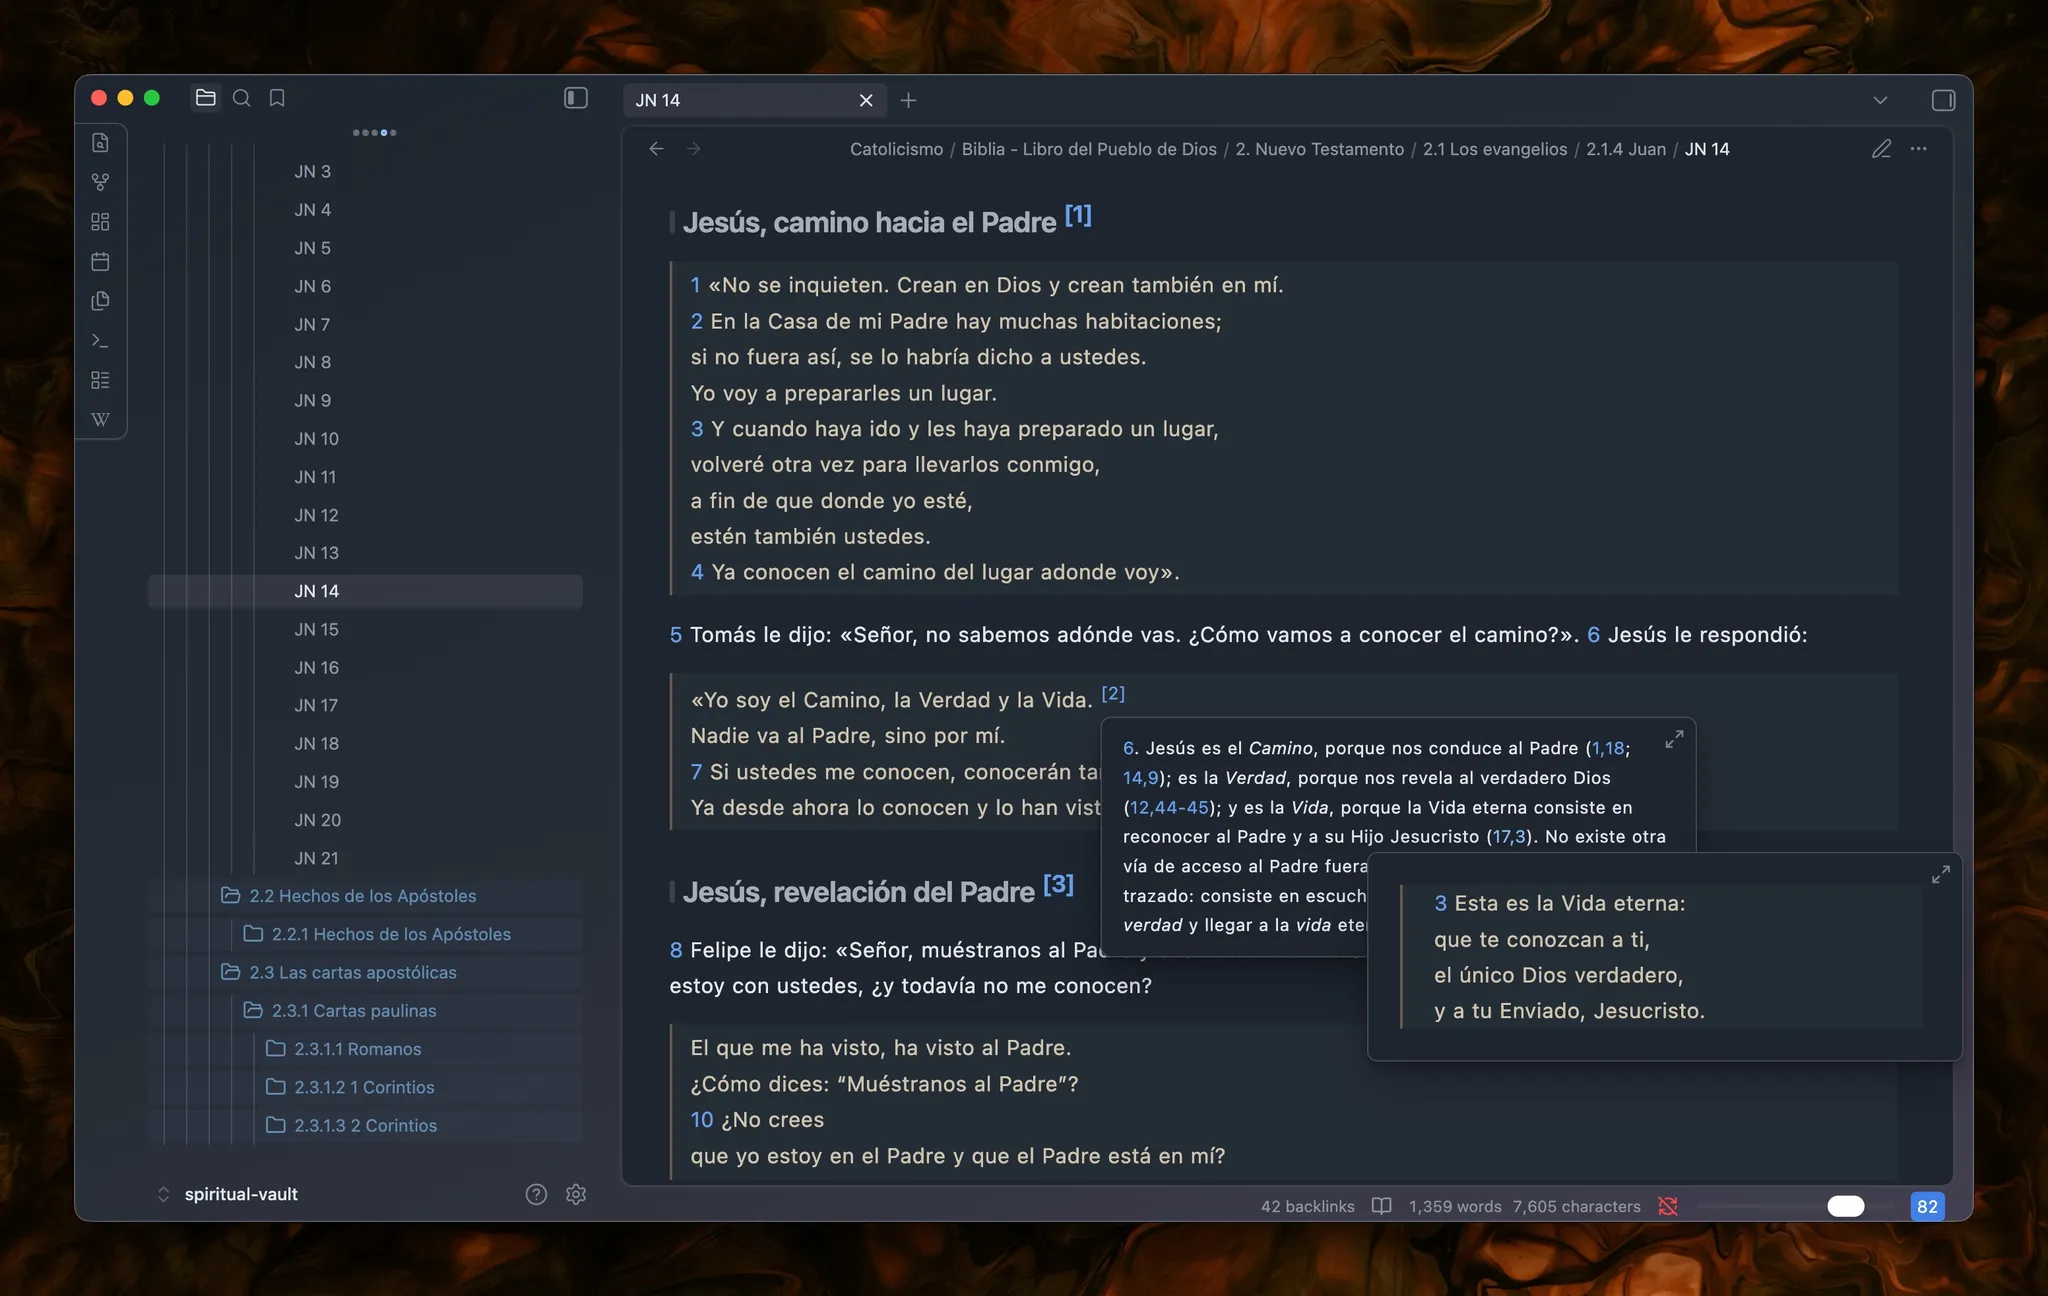Open vault settings gear
The image size is (2048, 1296).
576,1194
